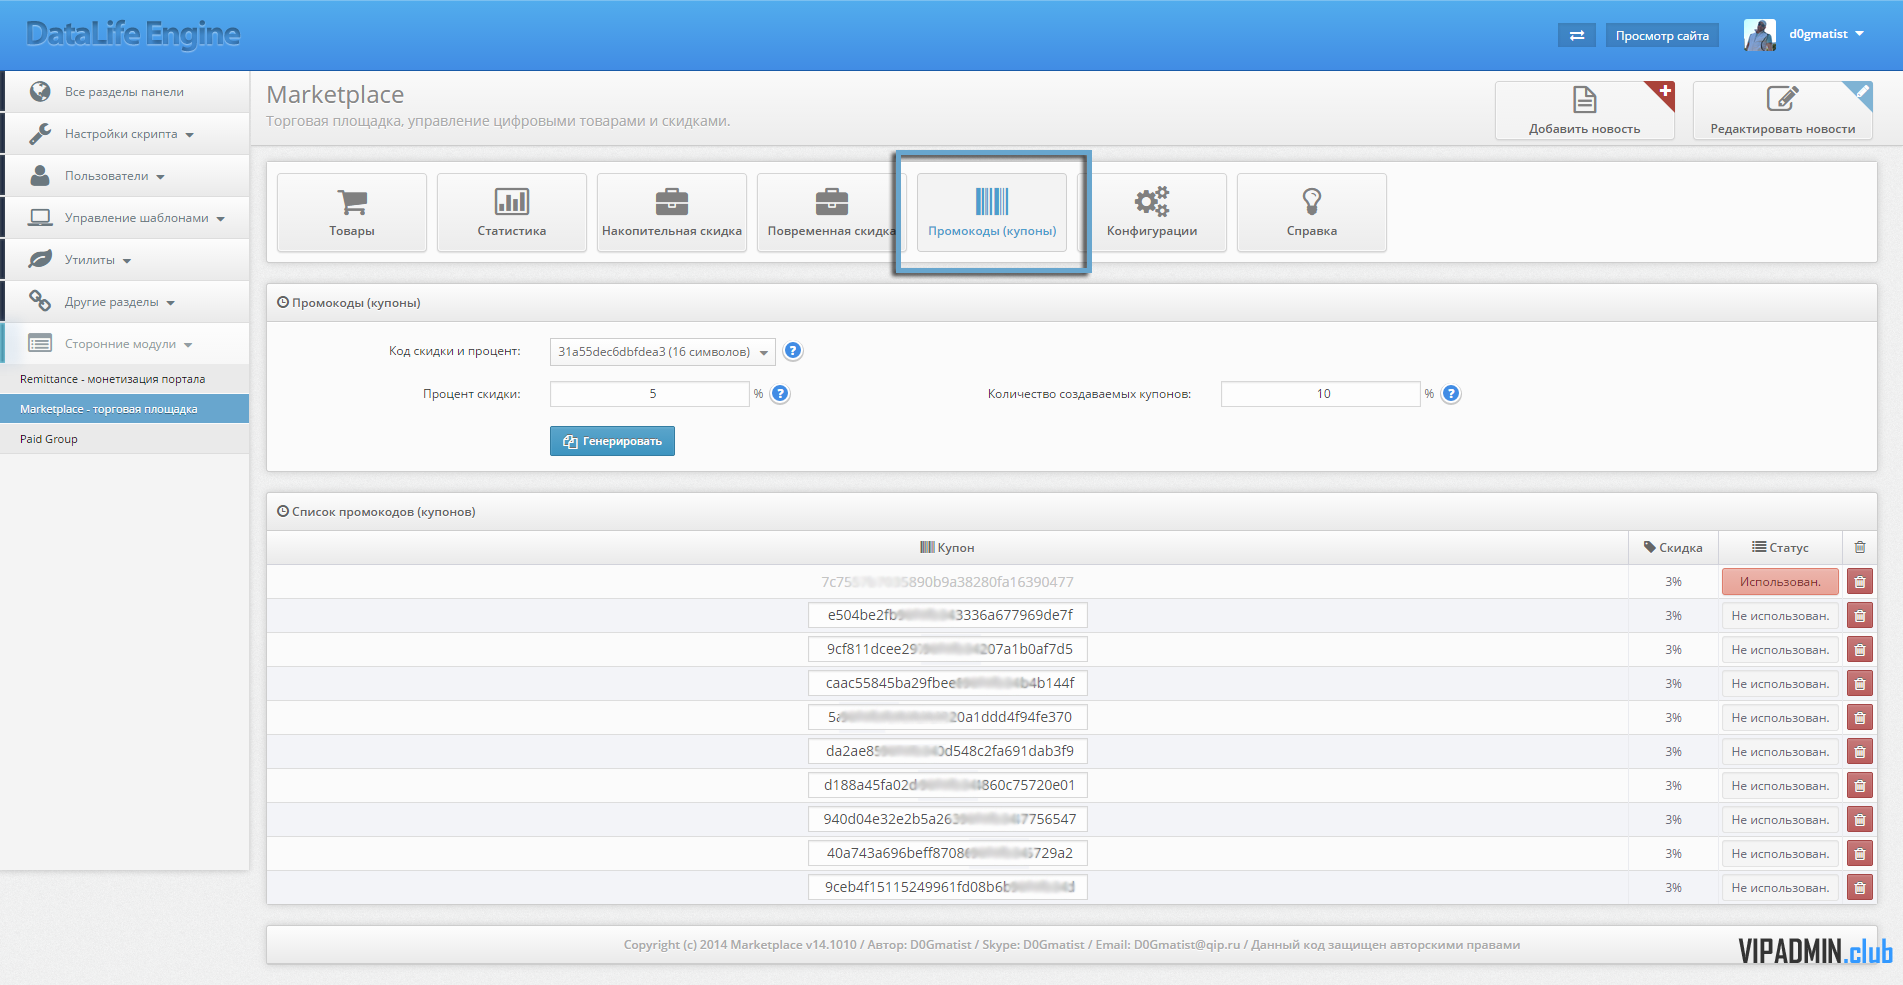Expand Другие разделы sidebar menu

[125, 302]
